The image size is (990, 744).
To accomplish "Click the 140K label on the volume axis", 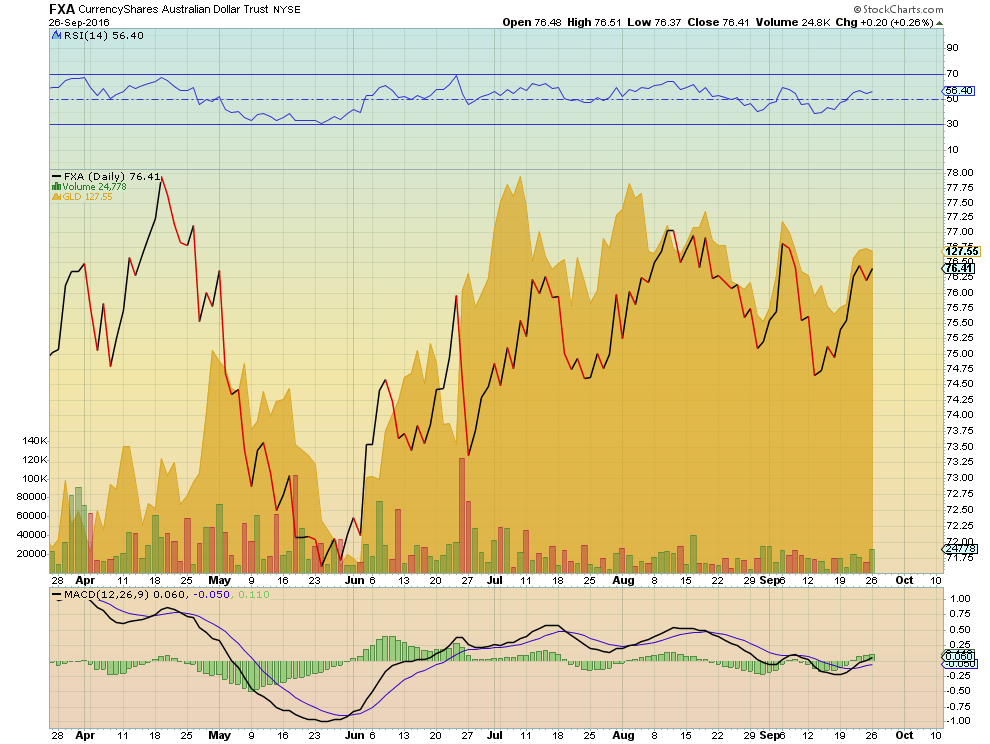I will (35, 441).
